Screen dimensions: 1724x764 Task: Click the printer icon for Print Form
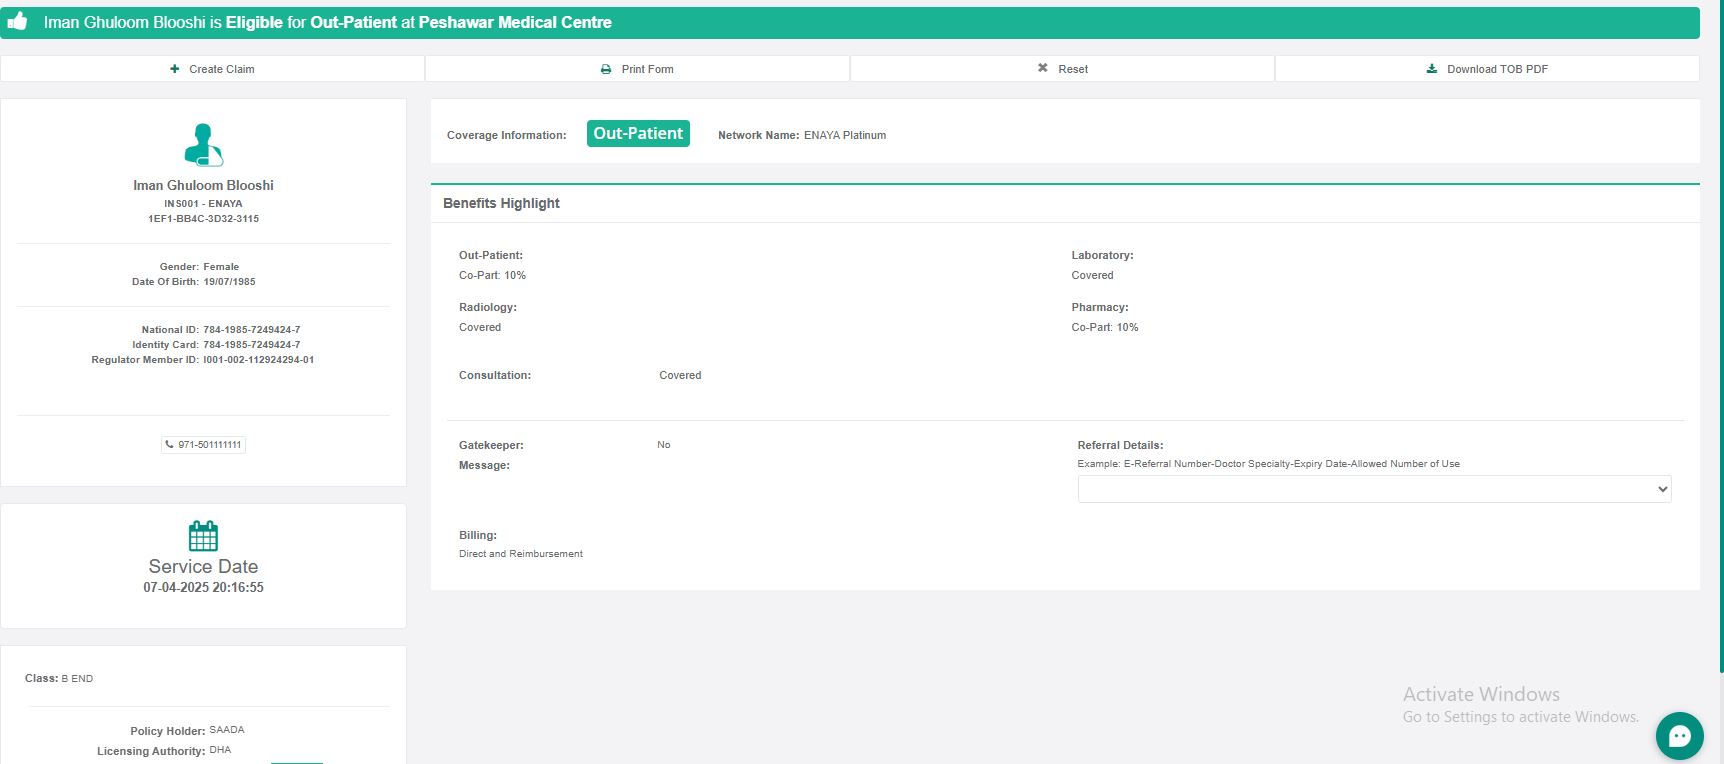tap(606, 69)
